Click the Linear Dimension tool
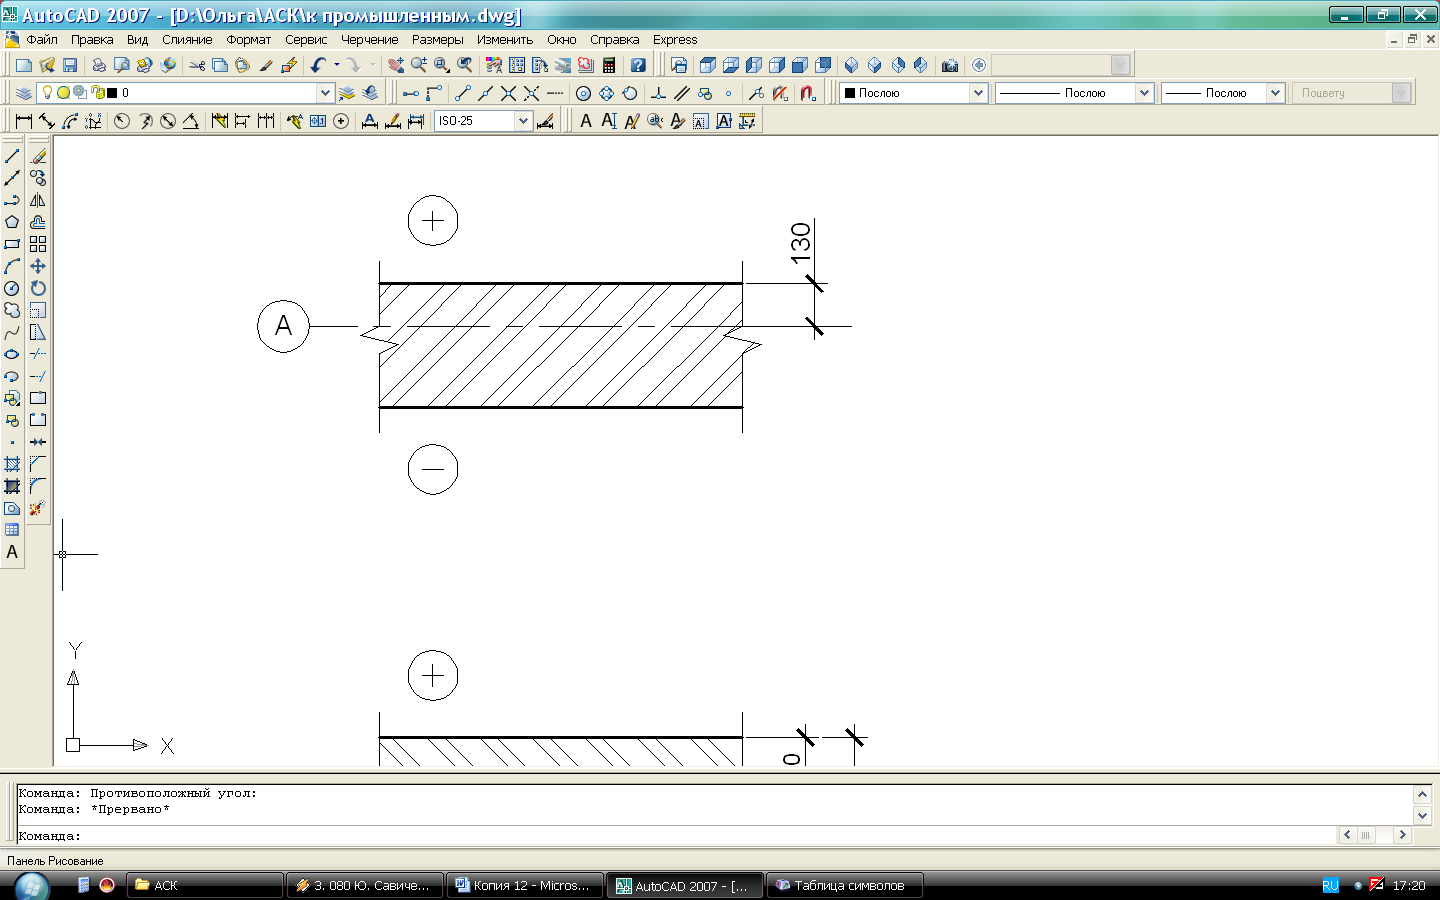The height and width of the screenshot is (900, 1440). pyautogui.click(x=24, y=121)
